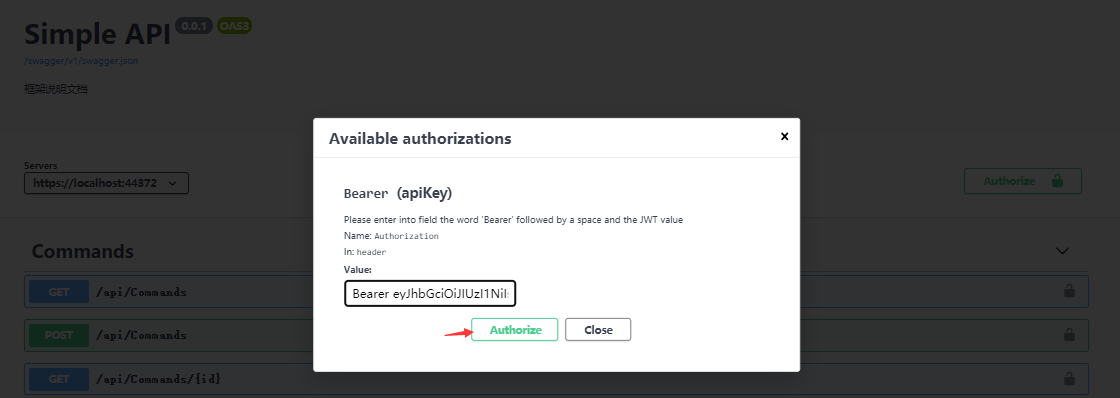Image resolution: width=1120 pixels, height=398 pixels.
Task: Click the Close button in dialog
Action: click(598, 329)
